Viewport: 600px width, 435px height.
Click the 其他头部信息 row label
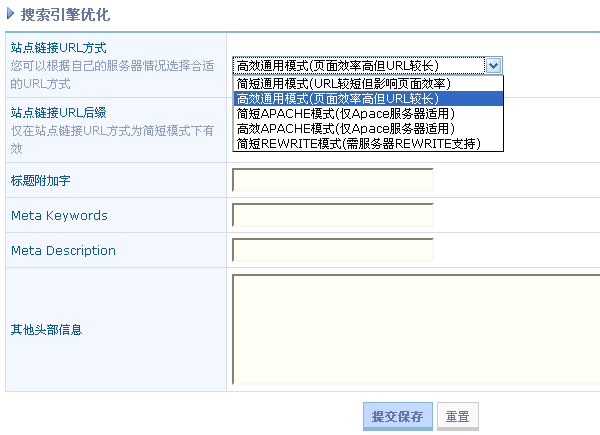(x=46, y=330)
